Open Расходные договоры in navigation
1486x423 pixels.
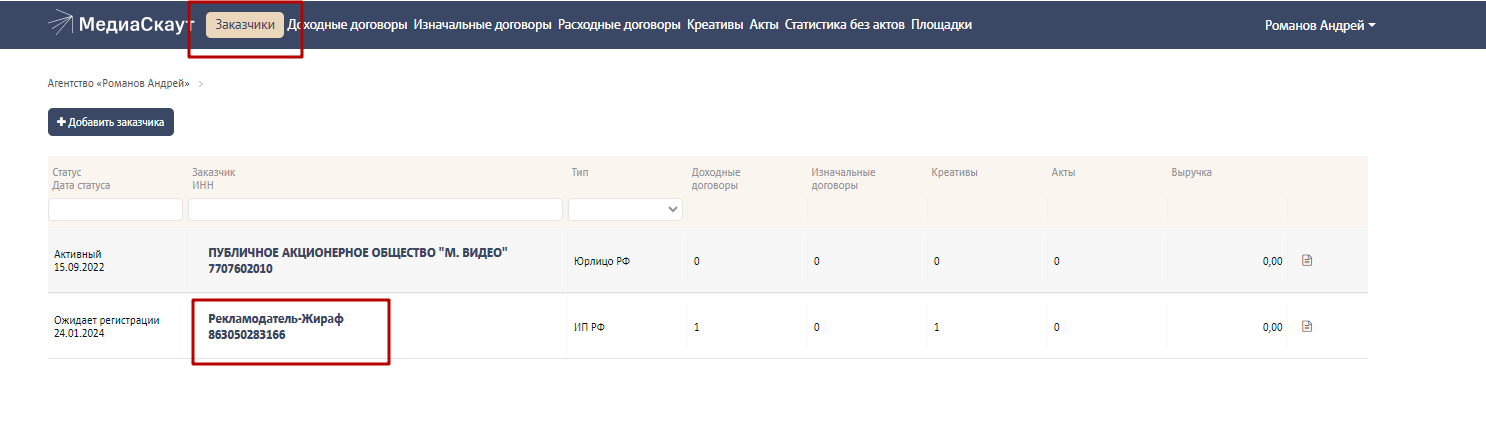(619, 25)
